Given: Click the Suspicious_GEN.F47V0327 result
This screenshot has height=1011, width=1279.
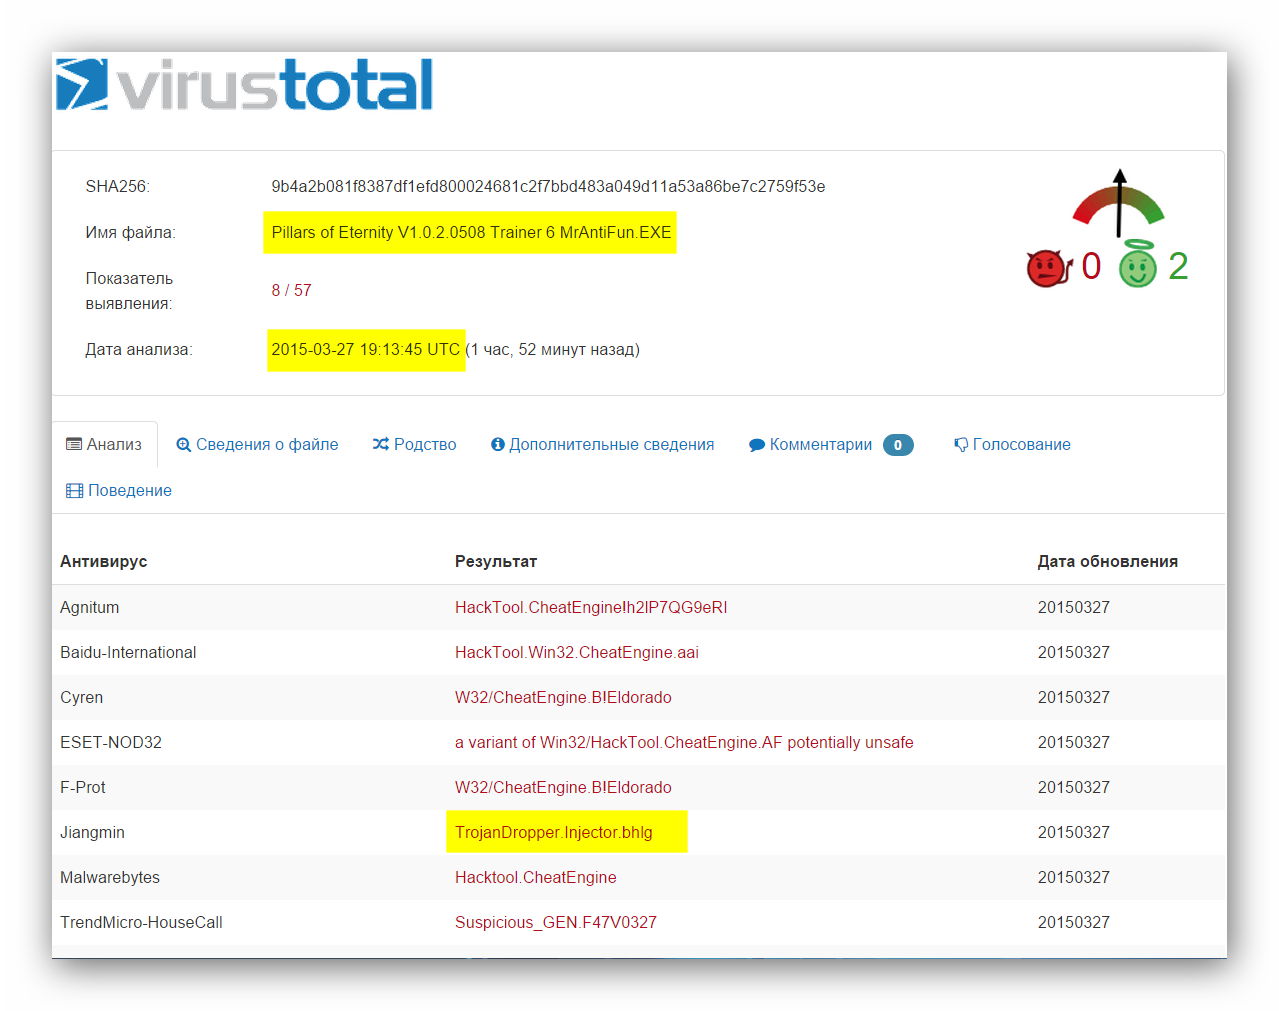Looking at the screenshot, I should [556, 922].
